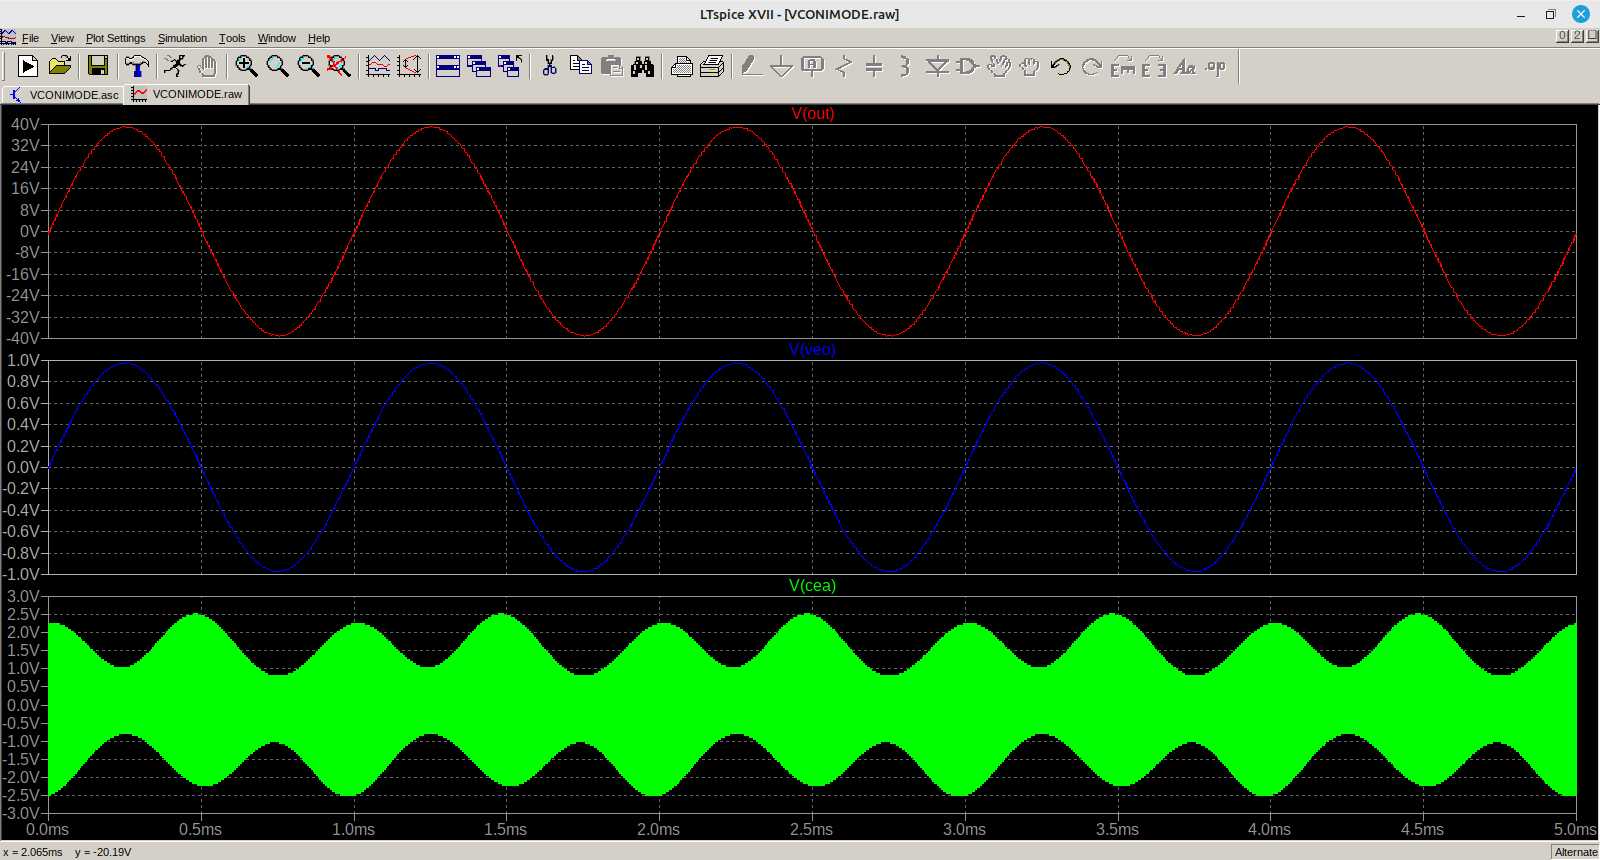Viewport: 1600px width, 860px height.
Task: Click the cursor x coordinate readout
Action: pyautogui.click(x=33, y=852)
